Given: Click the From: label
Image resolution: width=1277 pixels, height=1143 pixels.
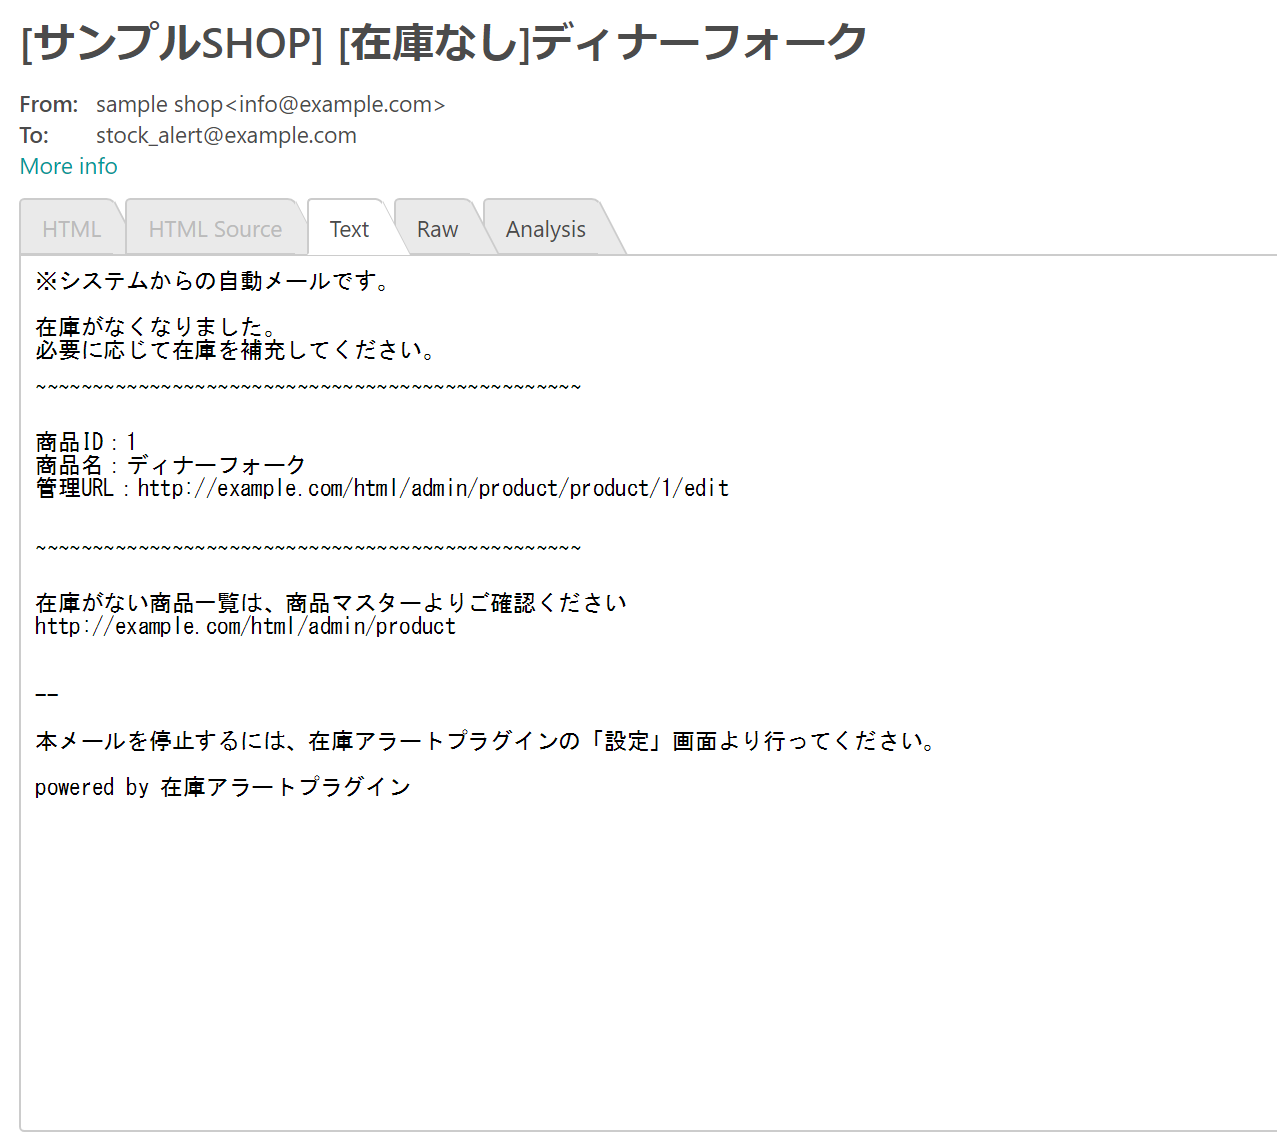Looking at the screenshot, I should [x=48, y=104].
